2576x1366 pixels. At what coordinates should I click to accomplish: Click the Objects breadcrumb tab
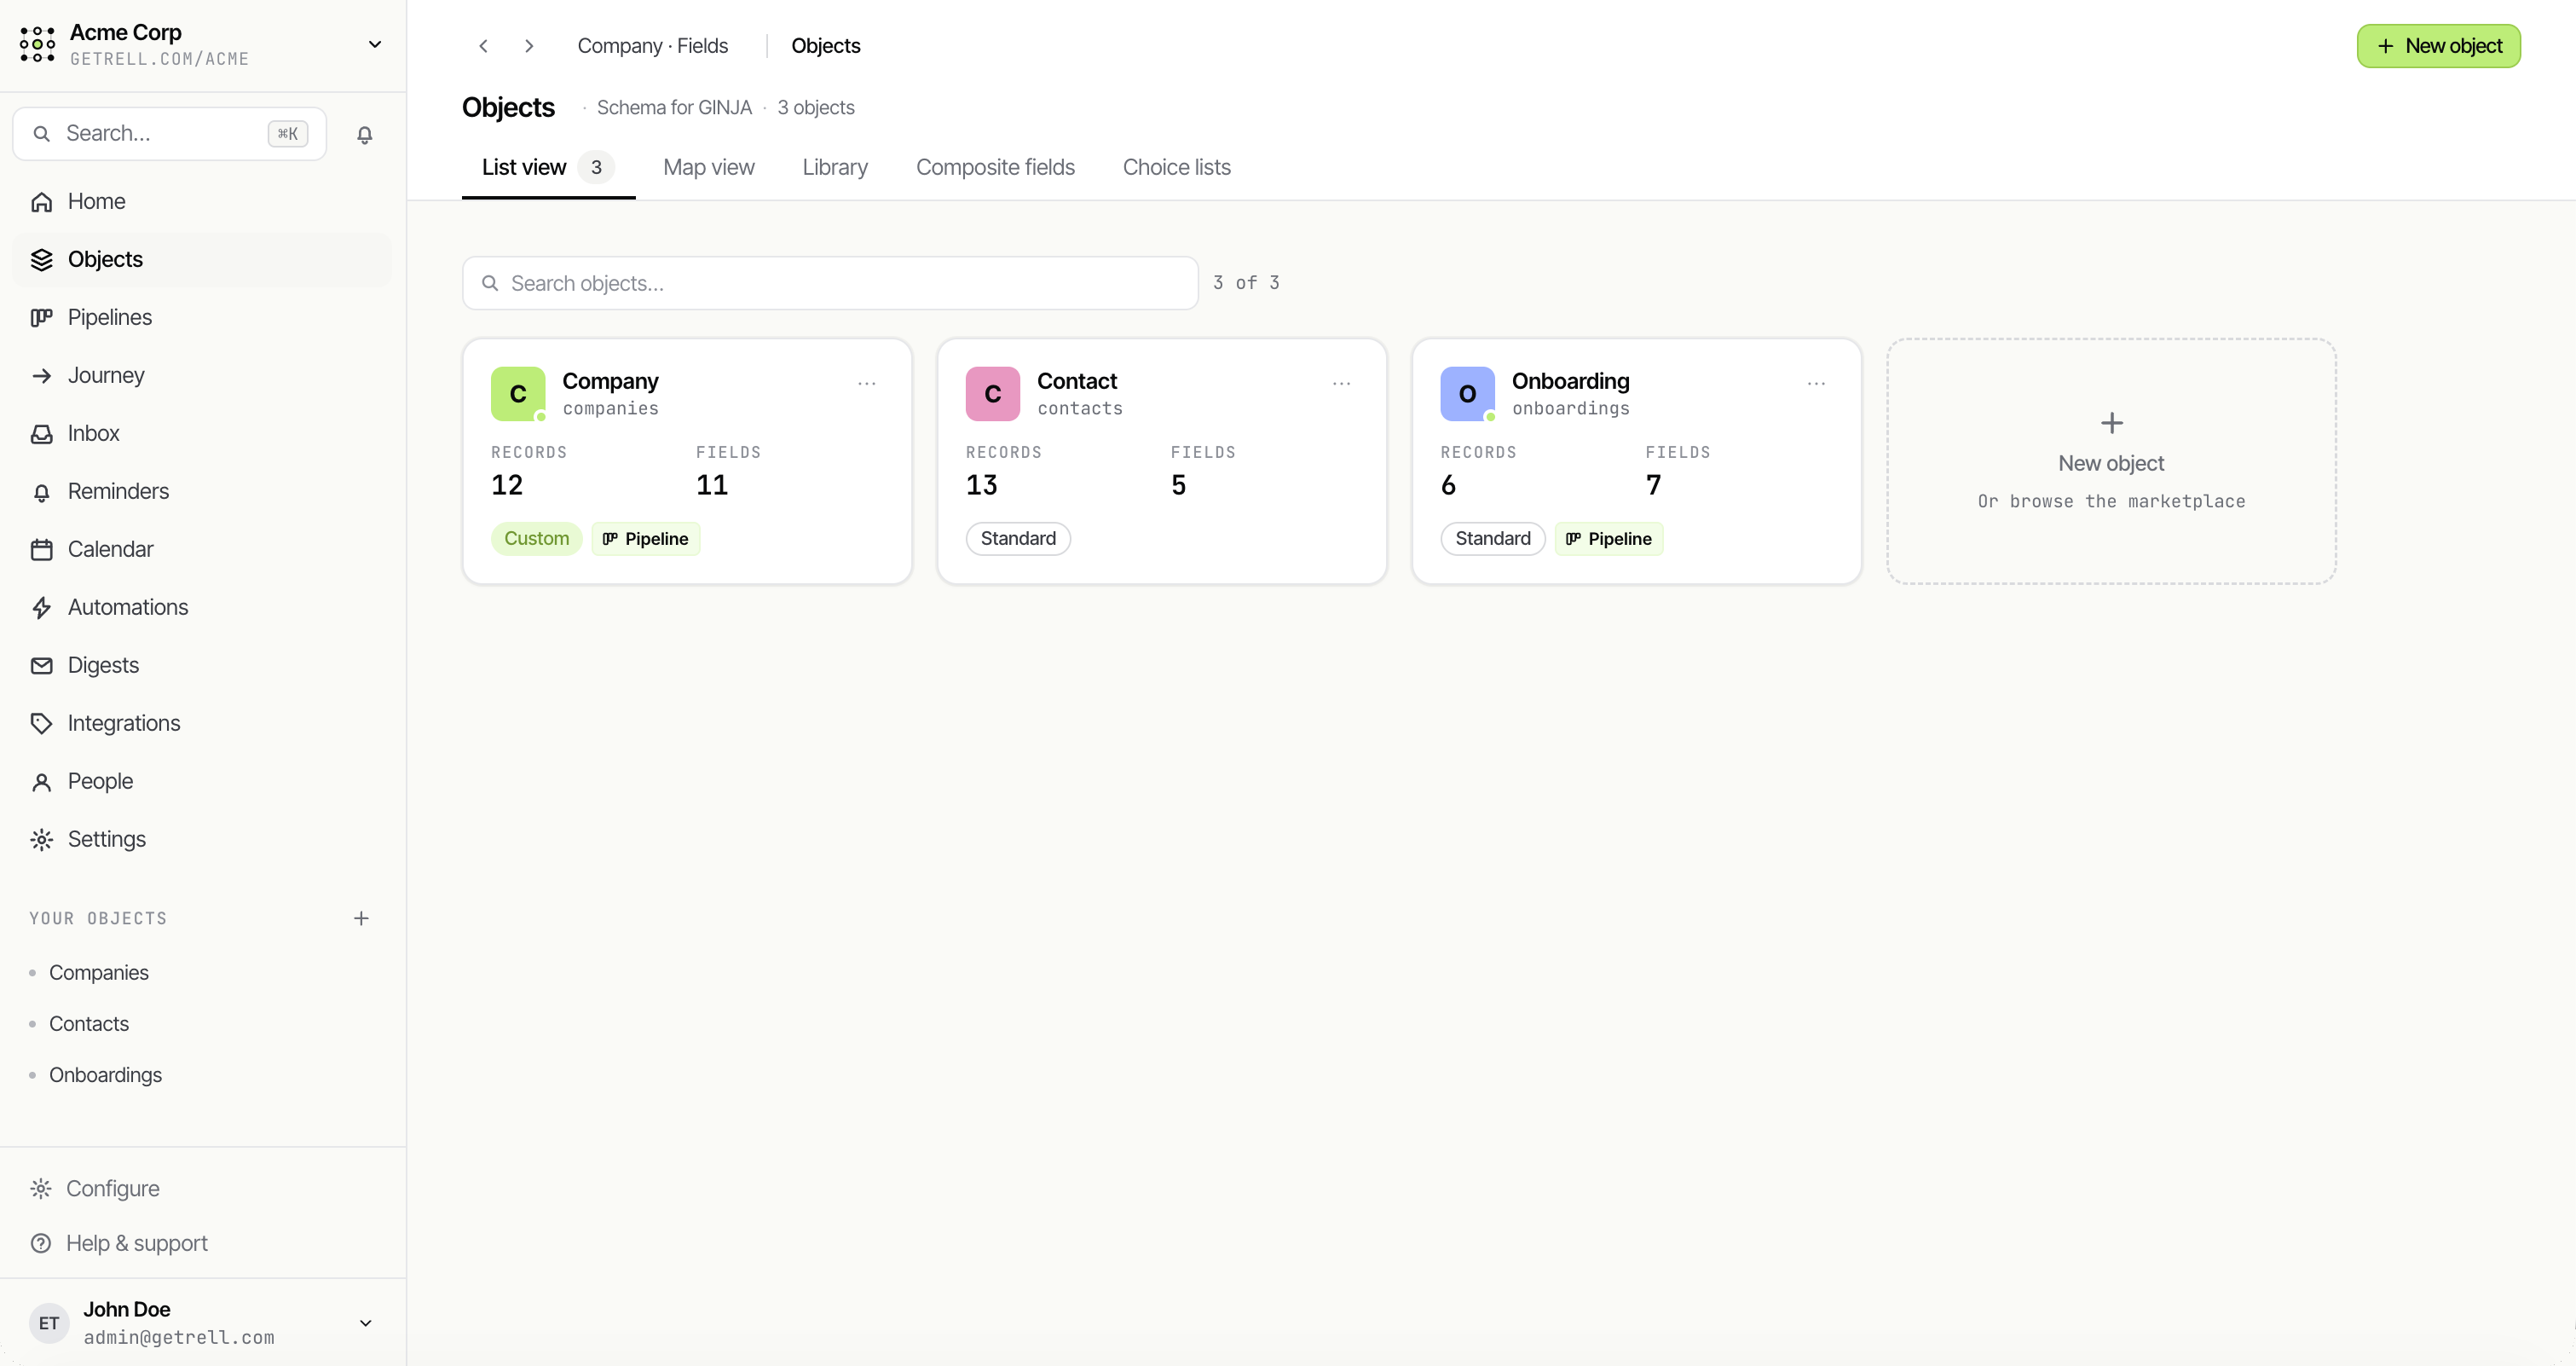click(x=825, y=46)
